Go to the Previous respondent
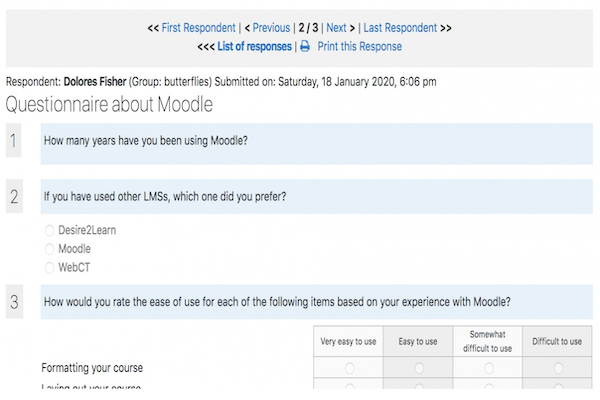600x400 pixels. point(271,28)
